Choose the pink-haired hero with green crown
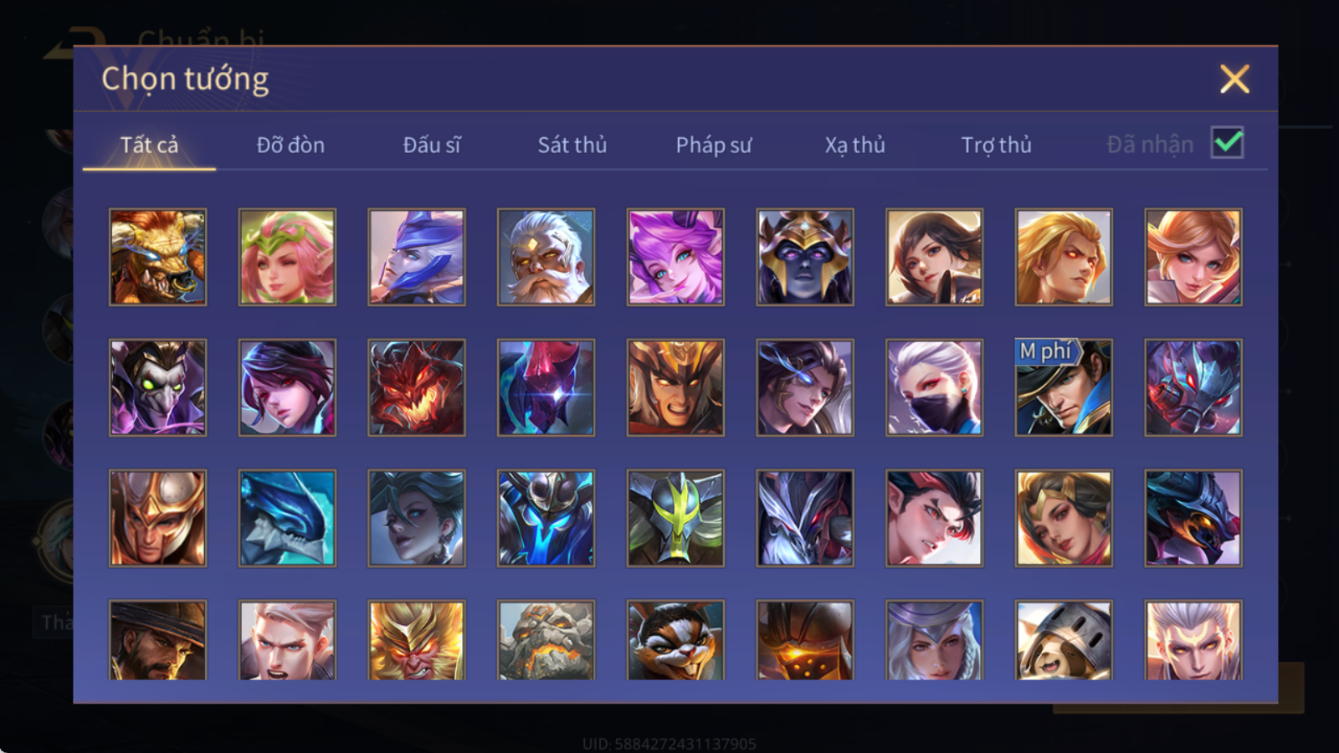Viewport: 1339px width, 753px height. click(x=287, y=257)
